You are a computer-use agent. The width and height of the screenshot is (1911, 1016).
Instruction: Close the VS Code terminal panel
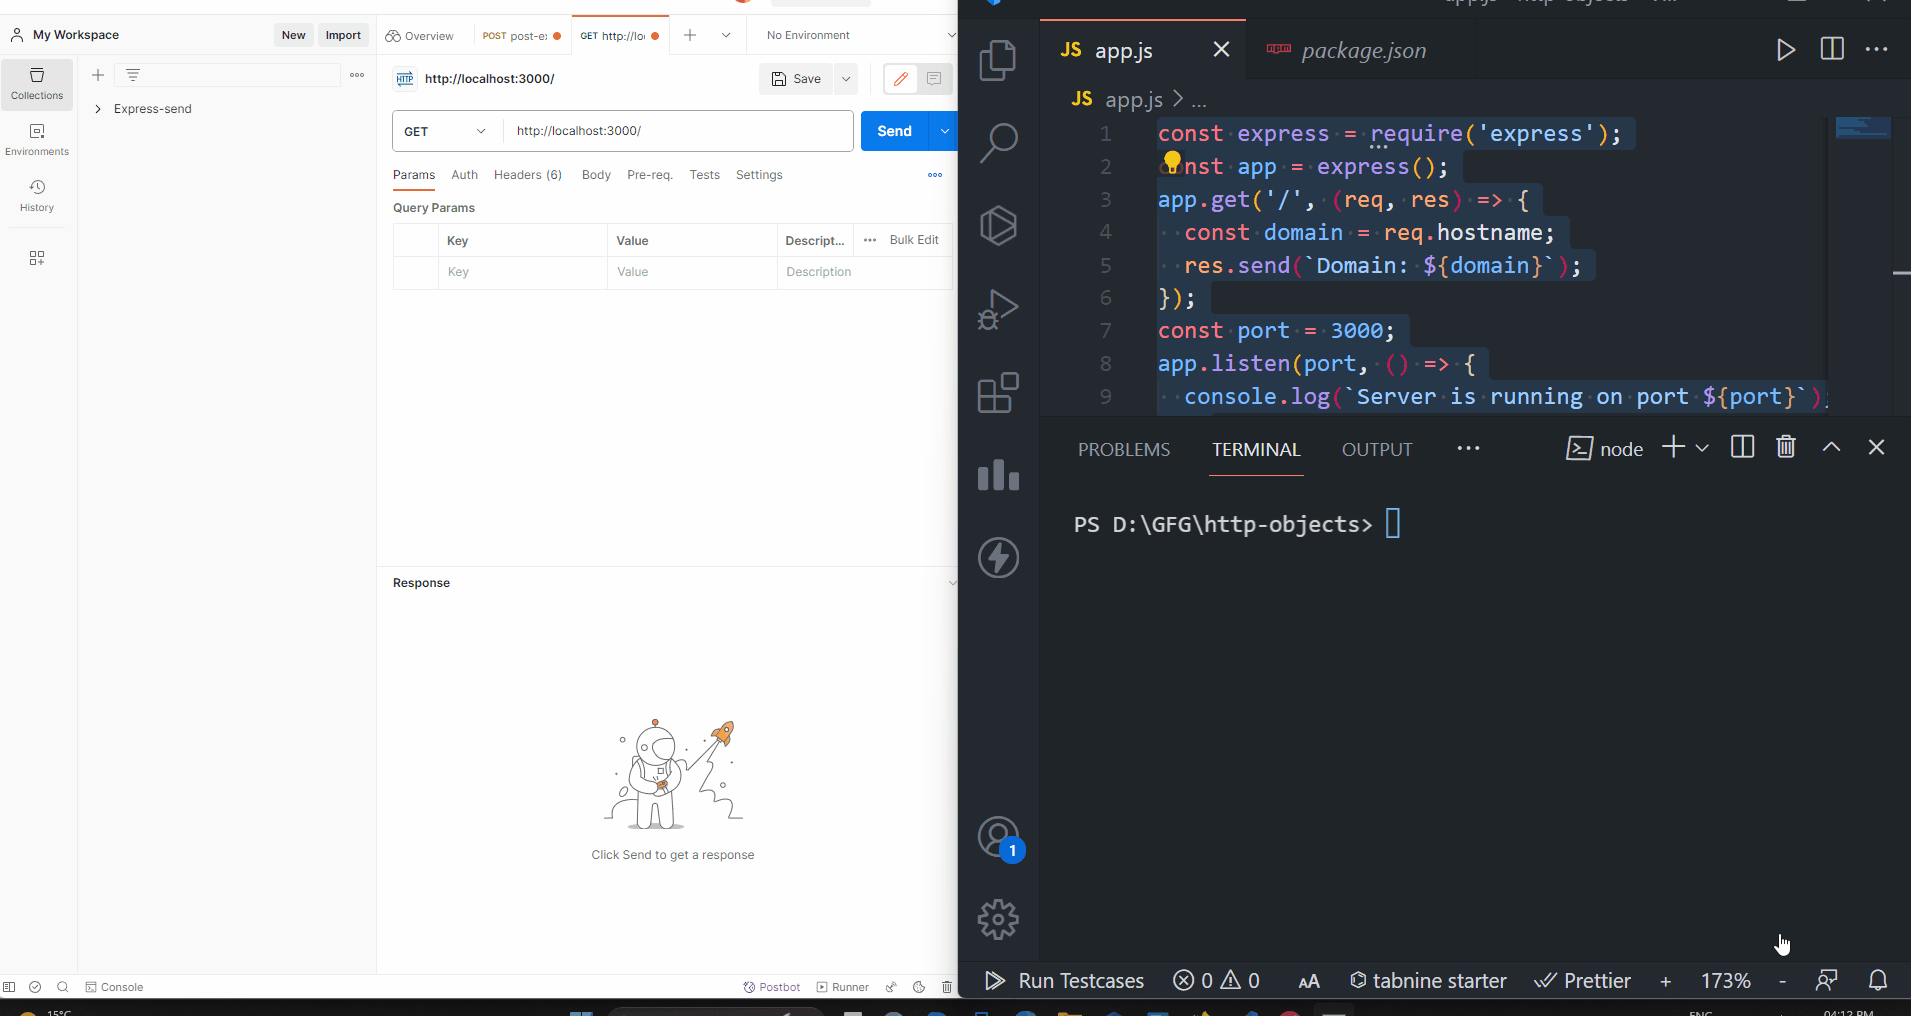click(x=1876, y=447)
